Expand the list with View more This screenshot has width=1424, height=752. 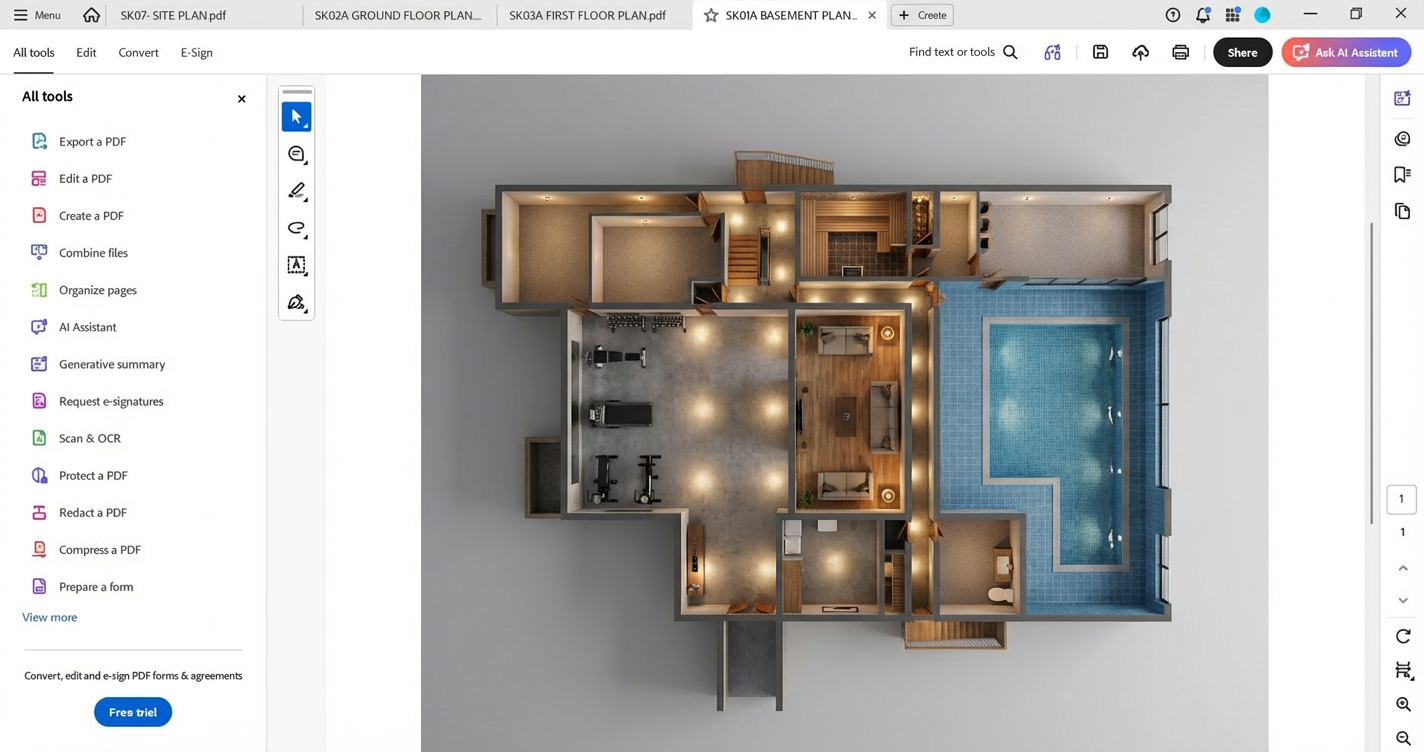(50, 617)
